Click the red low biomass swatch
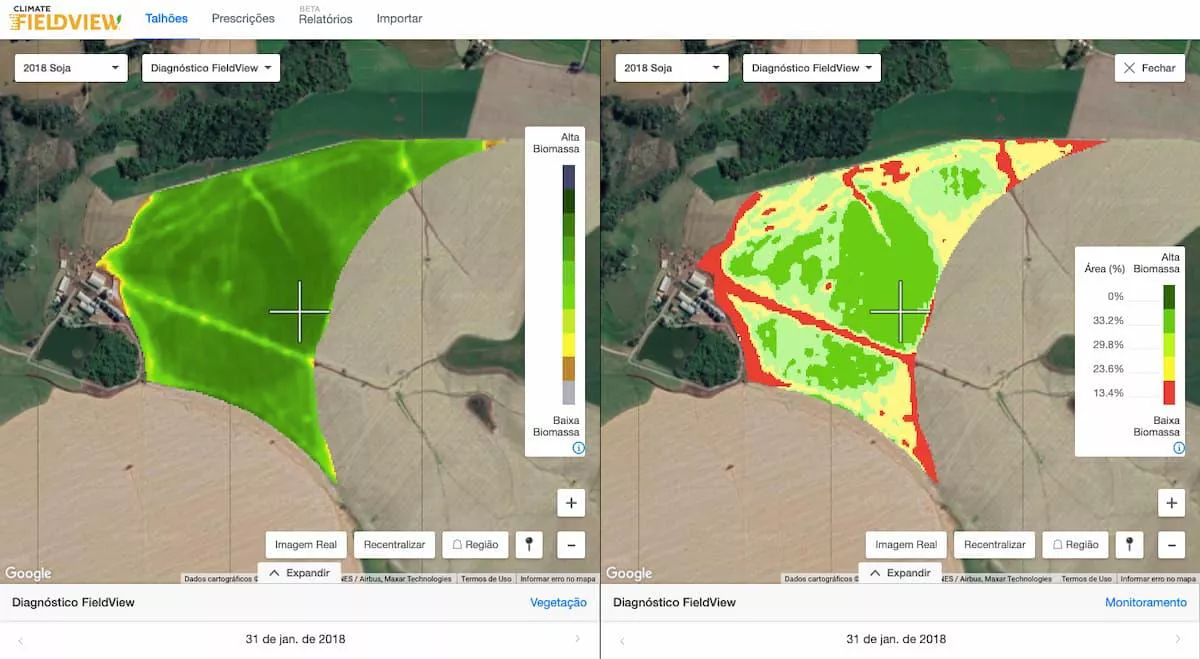Image resolution: width=1200 pixels, height=659 pixels. pyautogui.click(x=1169, y=392)
